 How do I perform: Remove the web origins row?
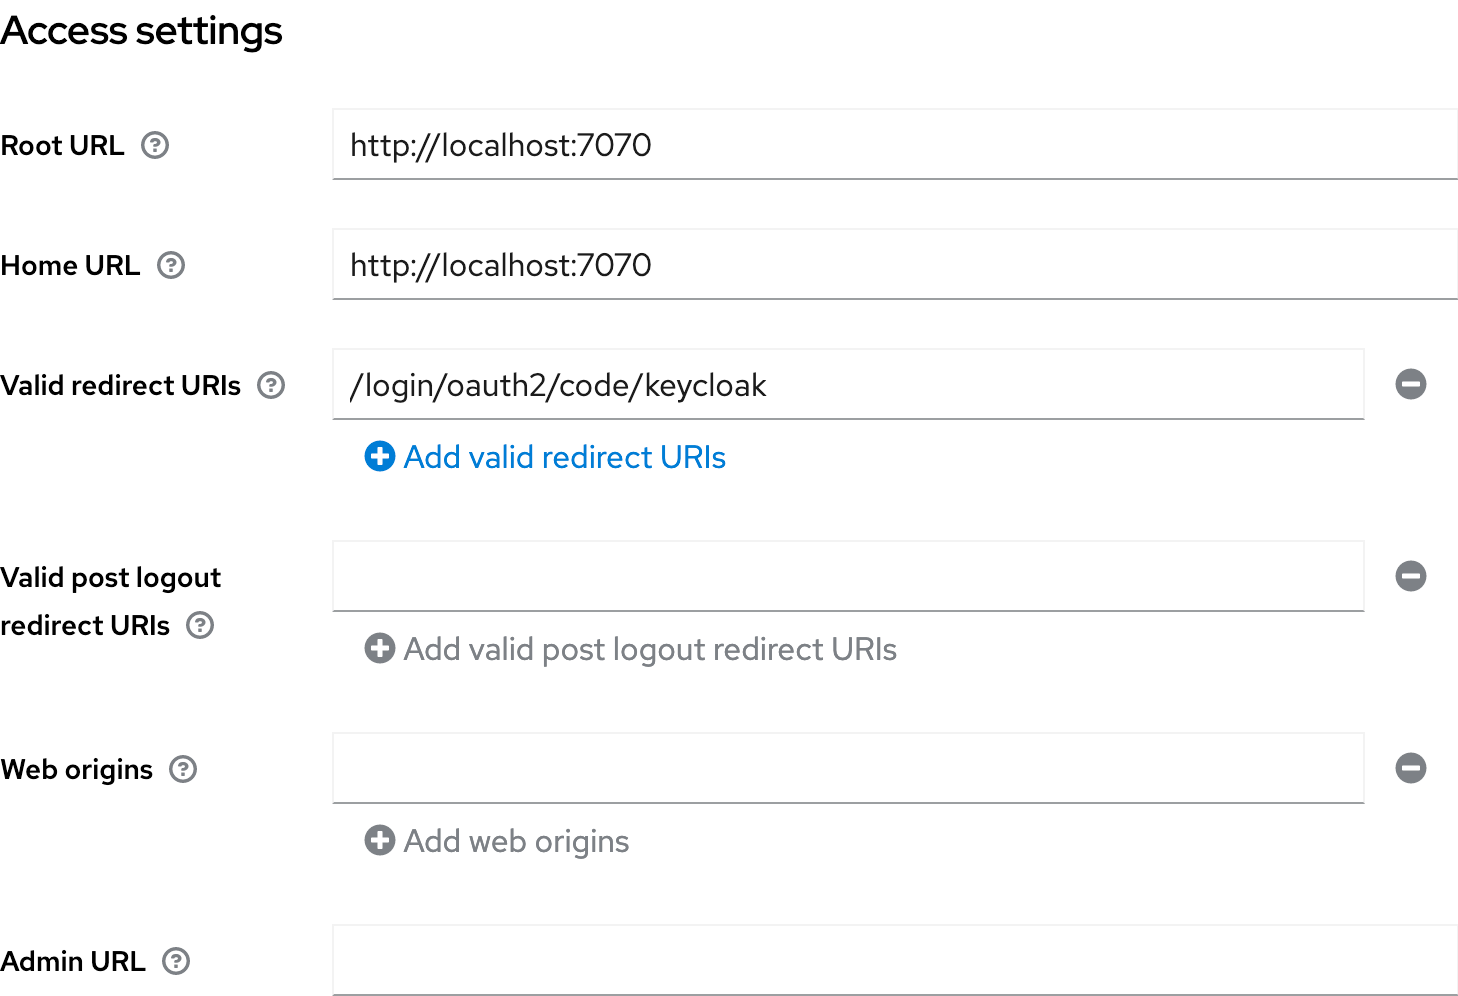tap(1411, 768)
